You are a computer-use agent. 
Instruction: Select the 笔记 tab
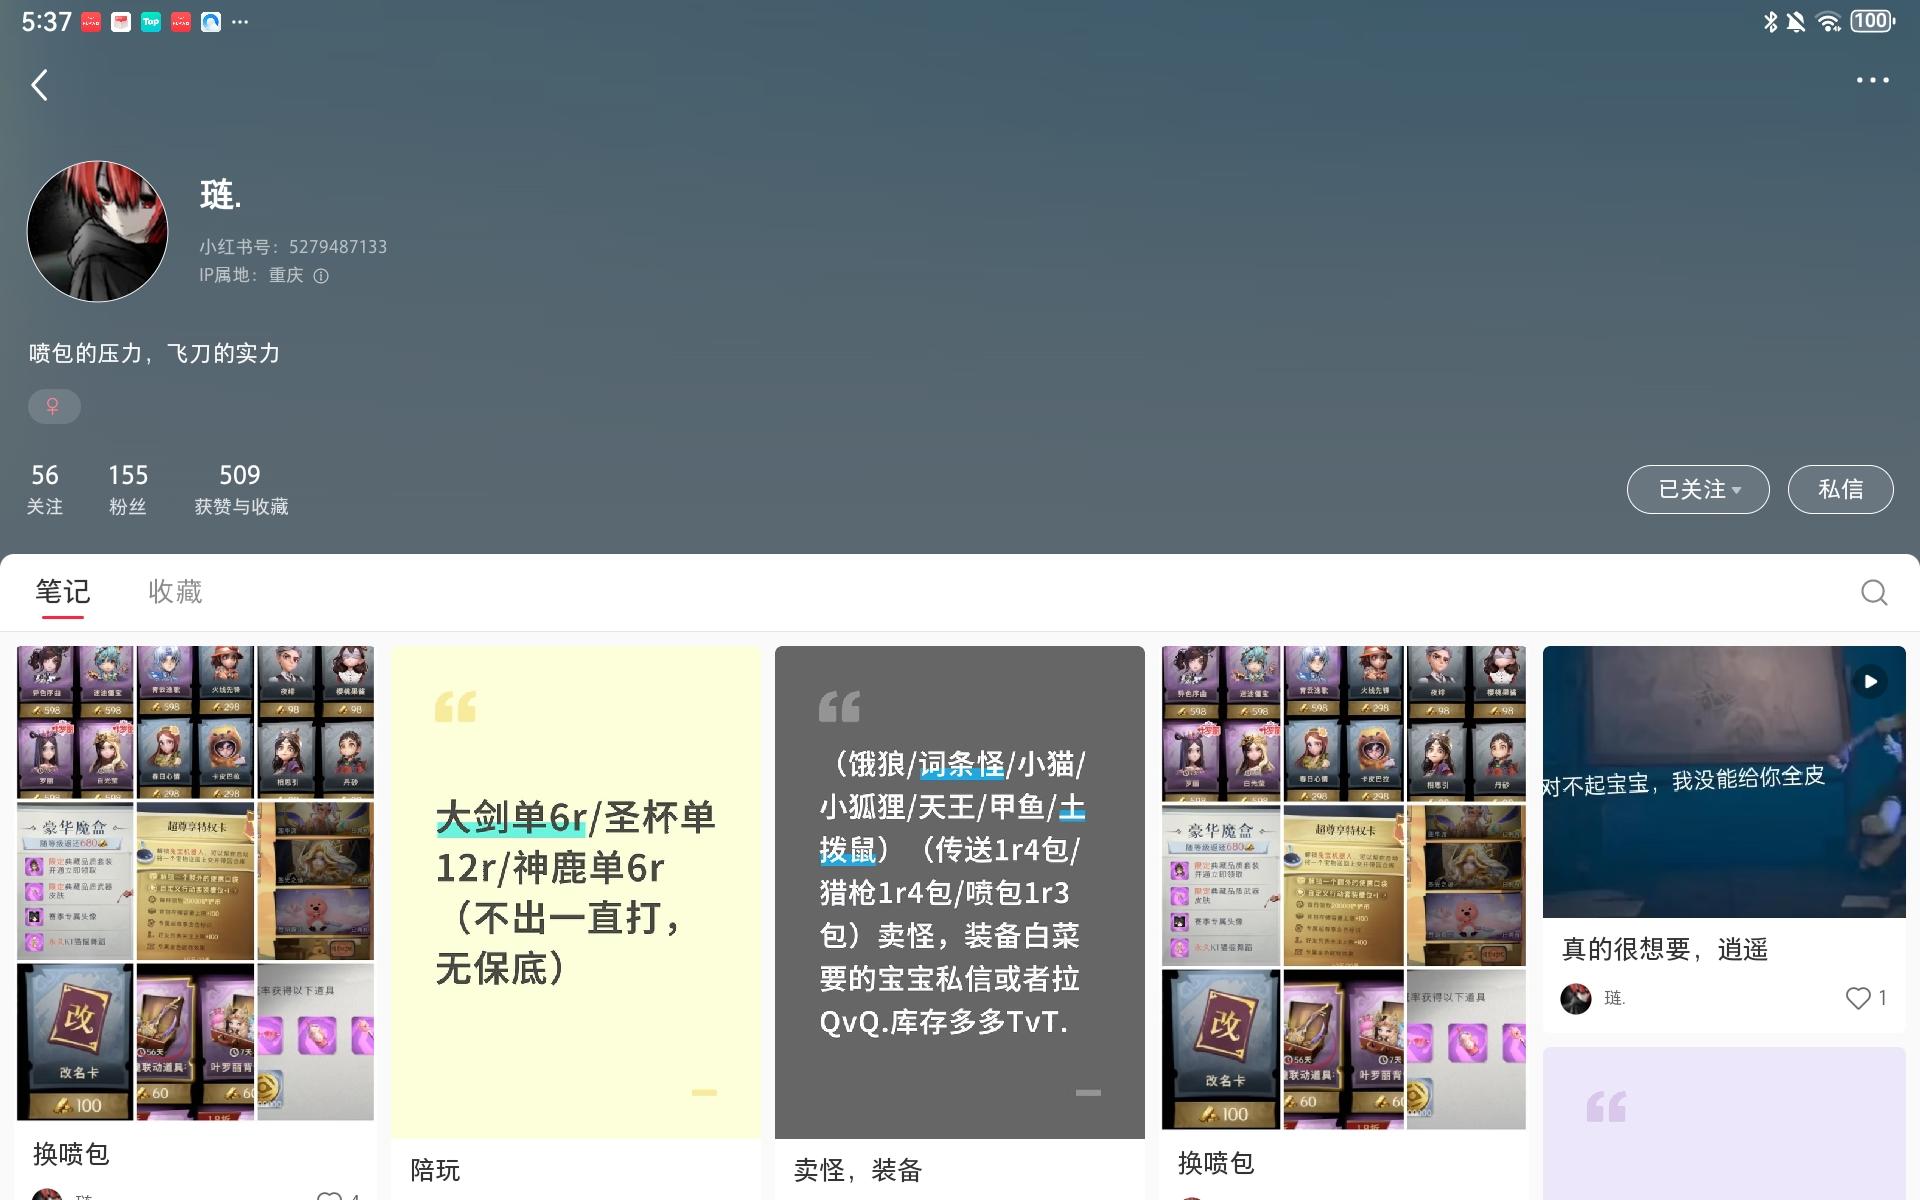coord(62,592)
